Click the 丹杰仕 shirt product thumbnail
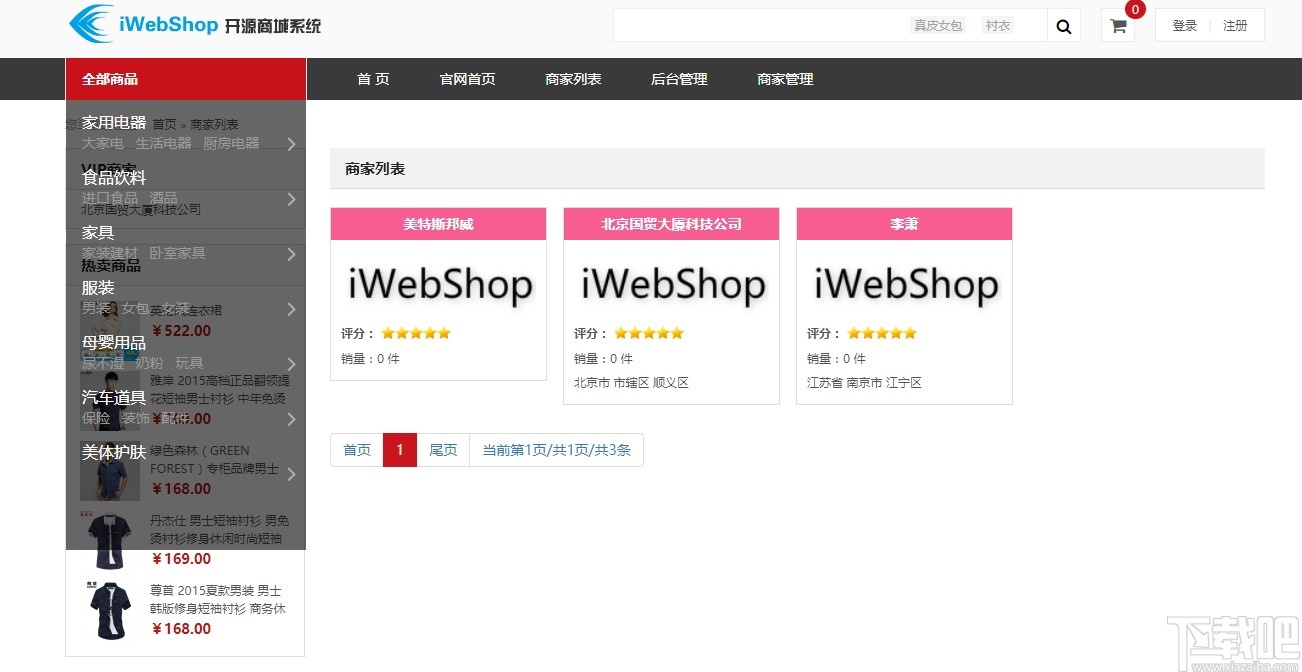This screenshot has height=672, width=1302. 108,538
